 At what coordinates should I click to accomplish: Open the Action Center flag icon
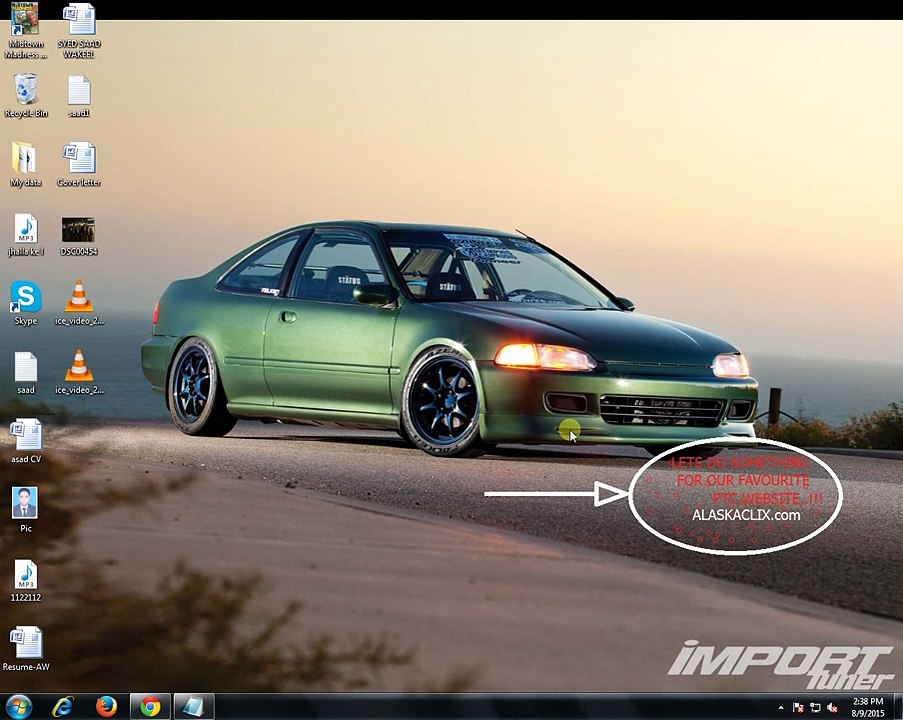(798, 707)
